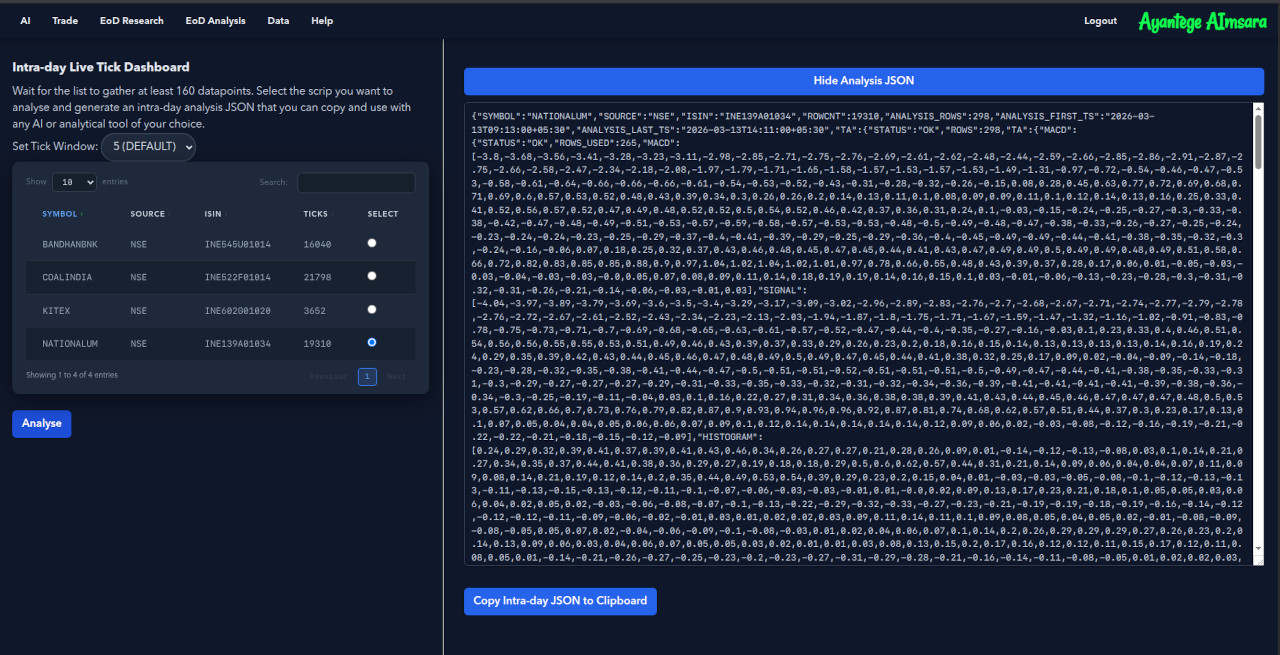Open the Set Tick Window dropdown
This screenshot has width=1280, height=655.
pos(148,146)
